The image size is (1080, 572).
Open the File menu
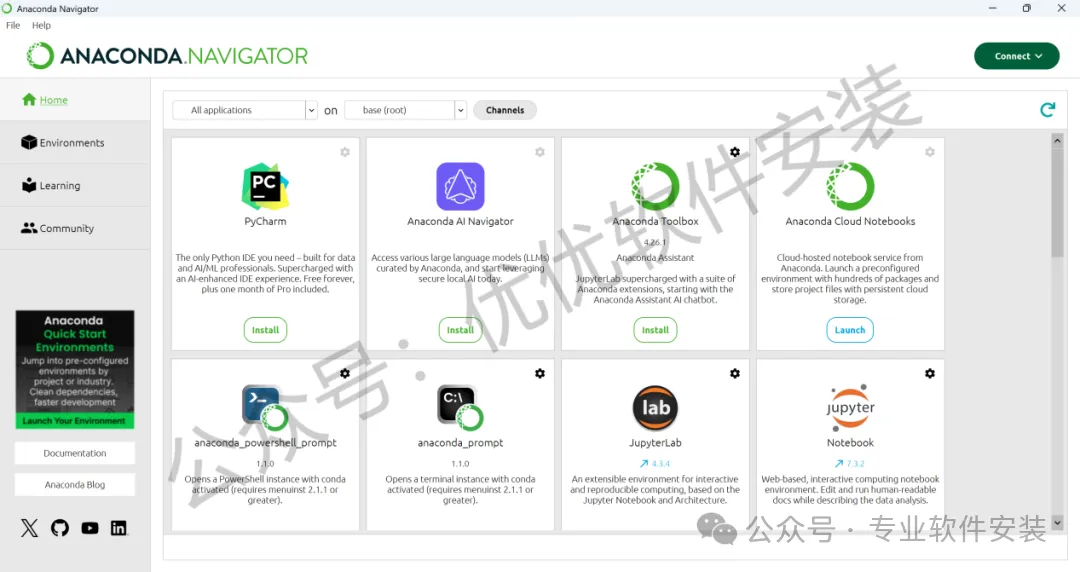pyautogui.click(x=13, y=25)
